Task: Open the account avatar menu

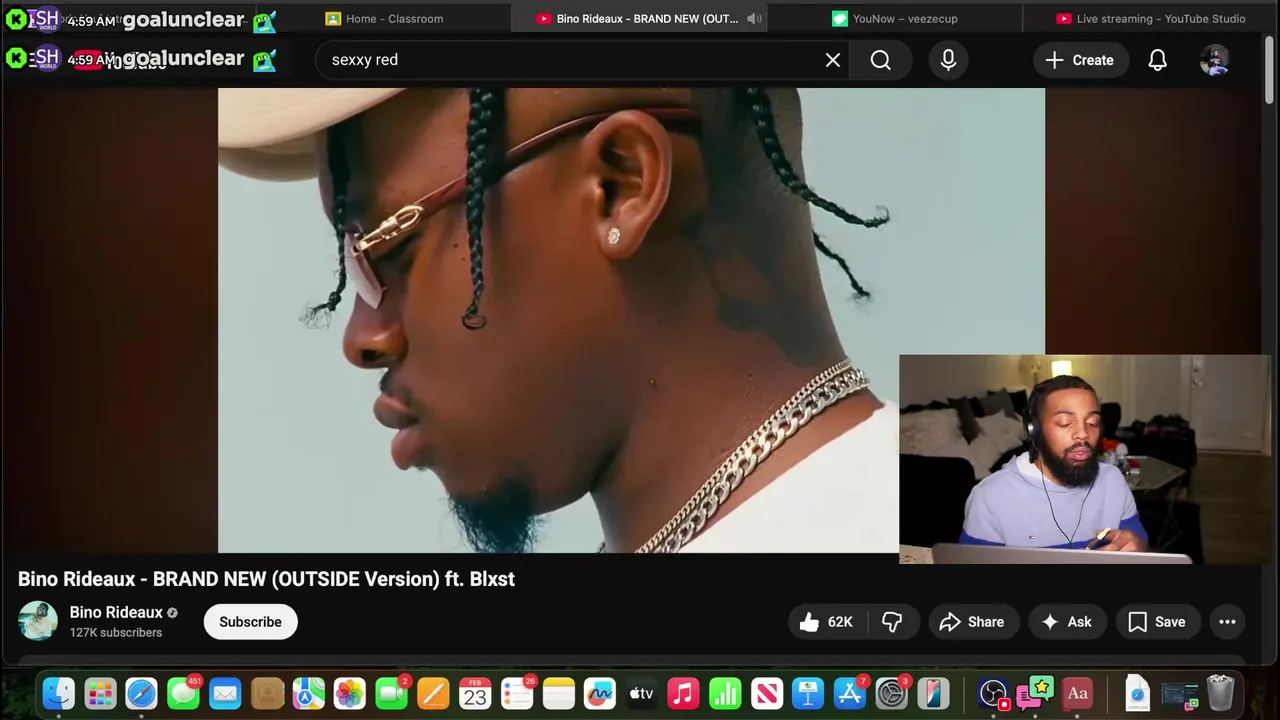Action: pyautogui.click(x=1214, y=60)
